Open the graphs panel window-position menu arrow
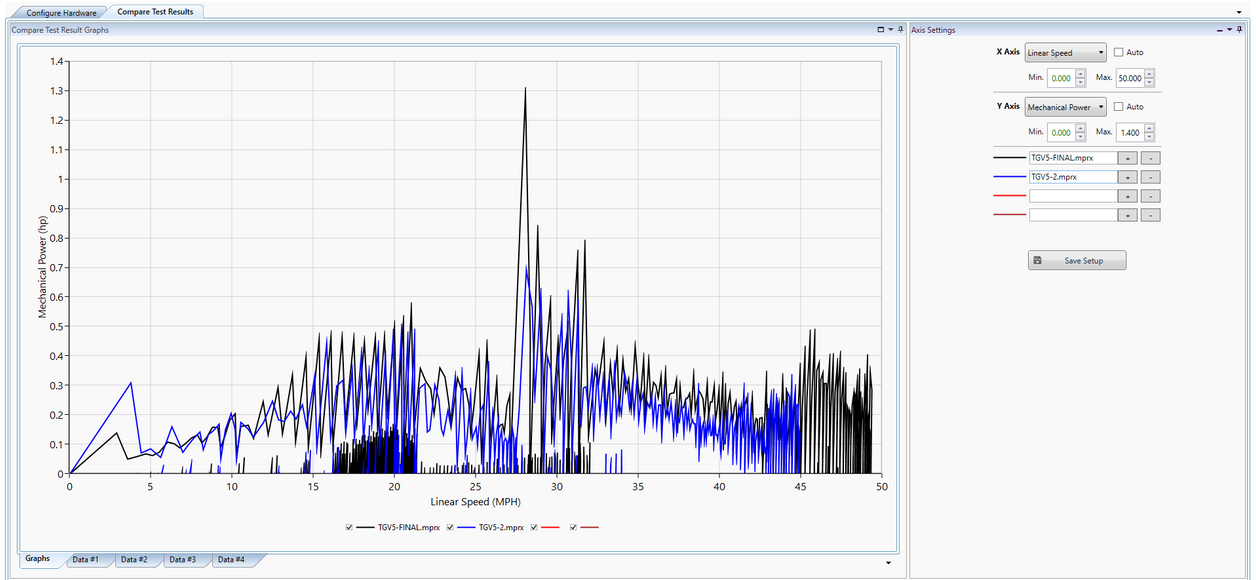The width and height of the screenshot is (1256, 580). 891,30
